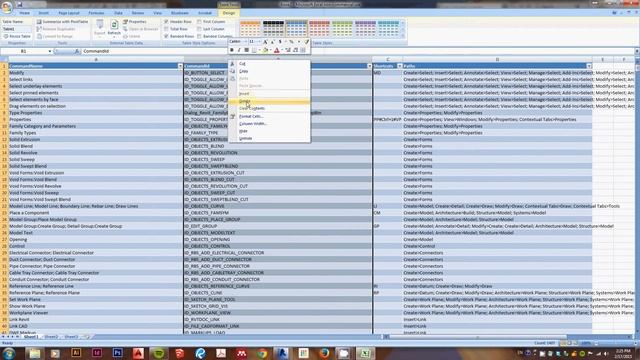640x360 pixels.
Task: Click Summarize with PivotTable
Action: point(62,22)
